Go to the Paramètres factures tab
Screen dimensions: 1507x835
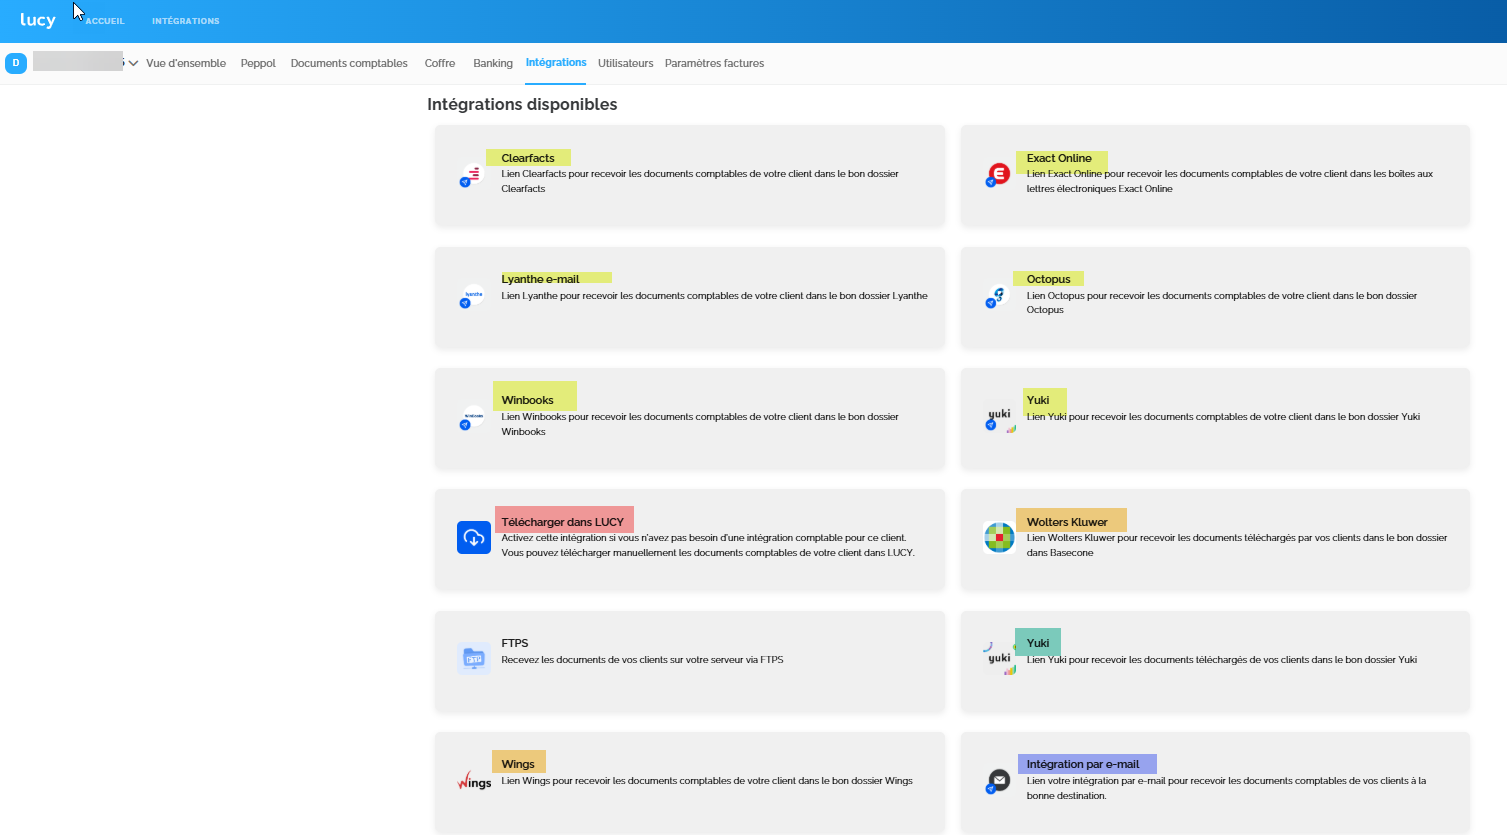(x=714, y=63)
